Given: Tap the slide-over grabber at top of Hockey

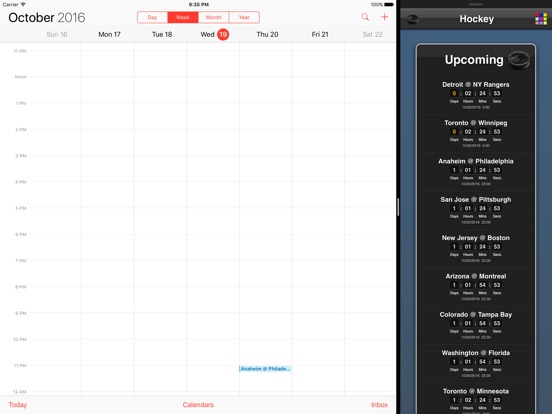Looking at the screenshot, I should (476, 4).
